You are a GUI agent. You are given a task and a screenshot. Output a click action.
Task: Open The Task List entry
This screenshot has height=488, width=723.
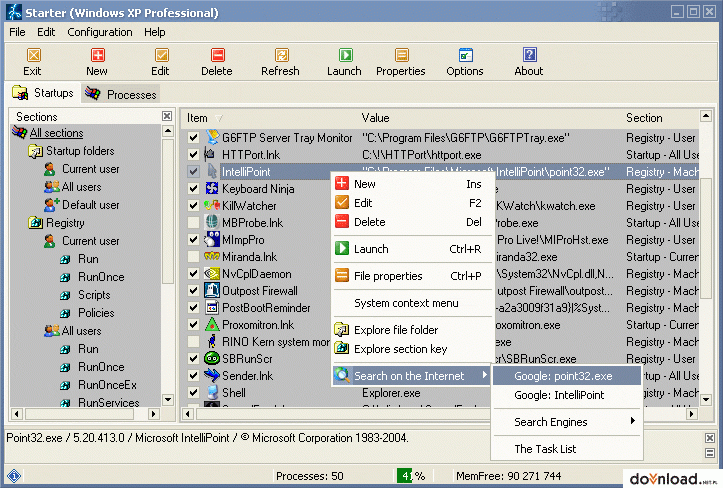[567, 449]
